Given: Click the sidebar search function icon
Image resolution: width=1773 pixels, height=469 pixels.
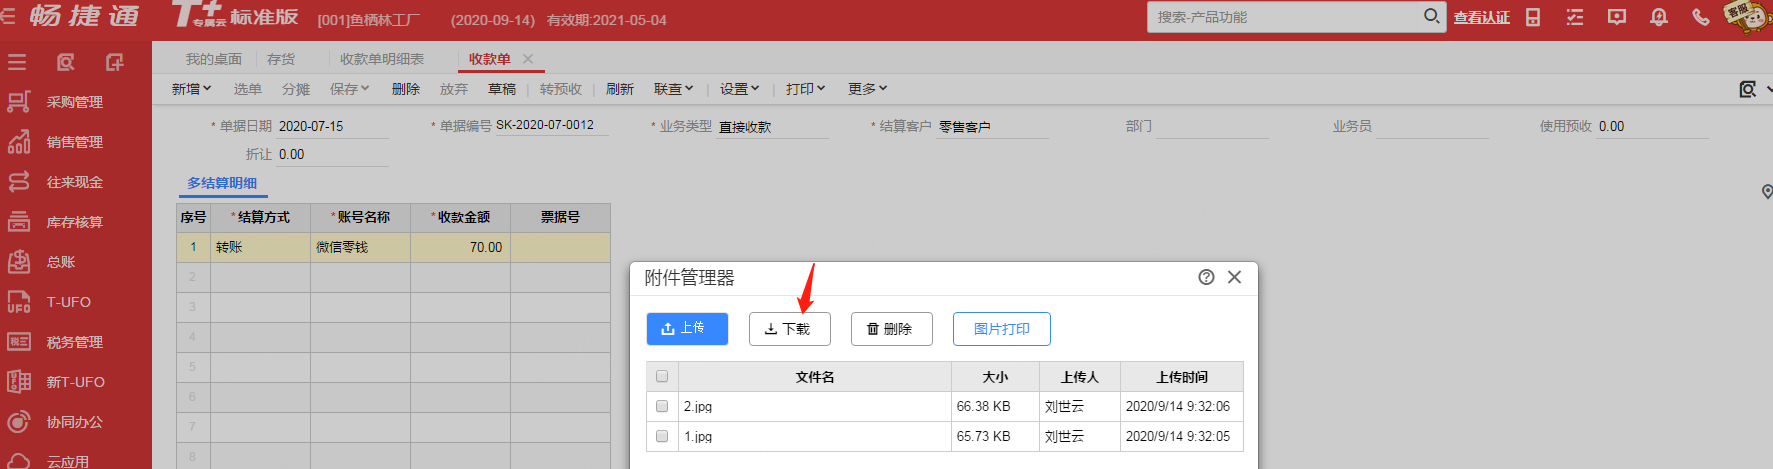Looking at the screenshot, I should click(x=65, y=62).
